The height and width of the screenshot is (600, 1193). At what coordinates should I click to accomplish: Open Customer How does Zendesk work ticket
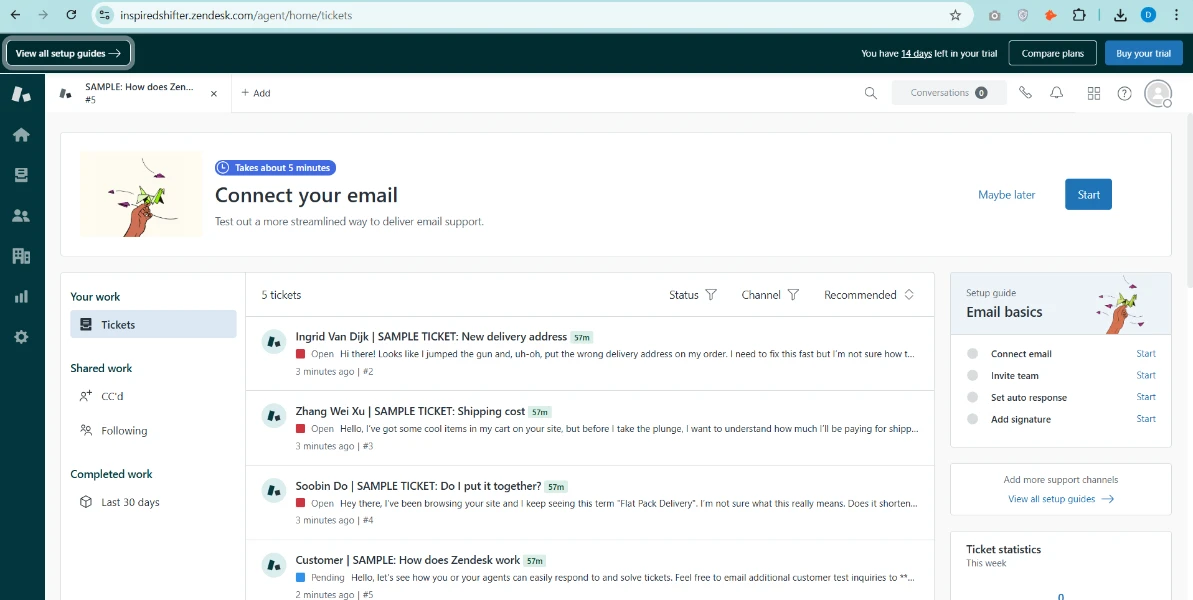[590, 570]
